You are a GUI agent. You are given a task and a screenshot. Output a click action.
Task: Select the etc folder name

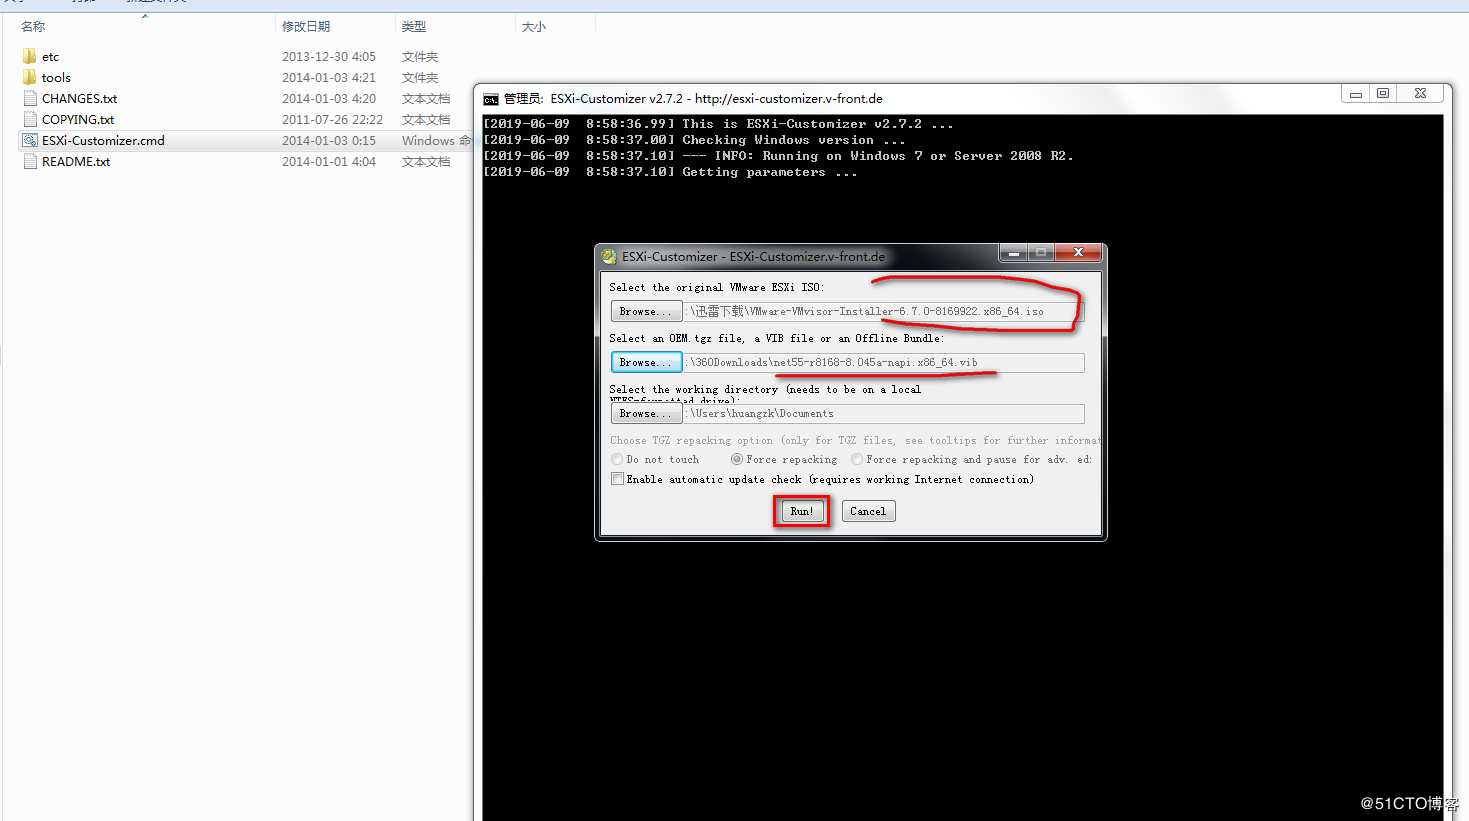tap(50, 56)
